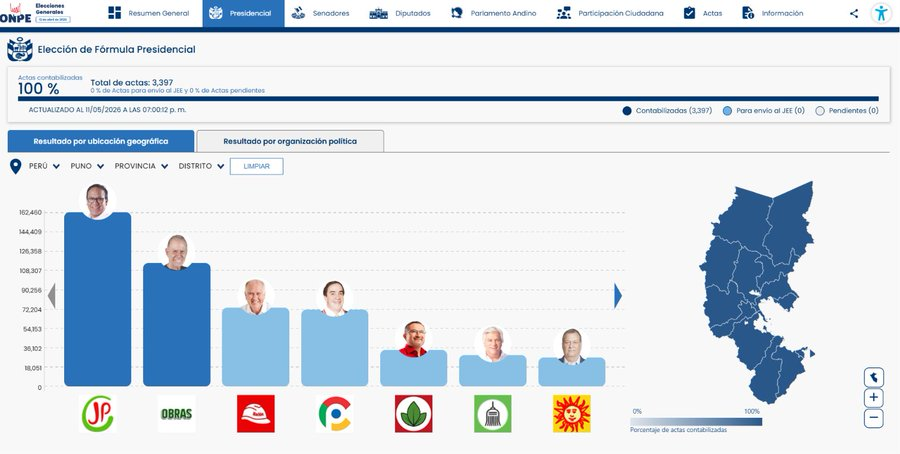Open the Participación Ciudadana tab
900x454 pixels.
tap(610, 13)
